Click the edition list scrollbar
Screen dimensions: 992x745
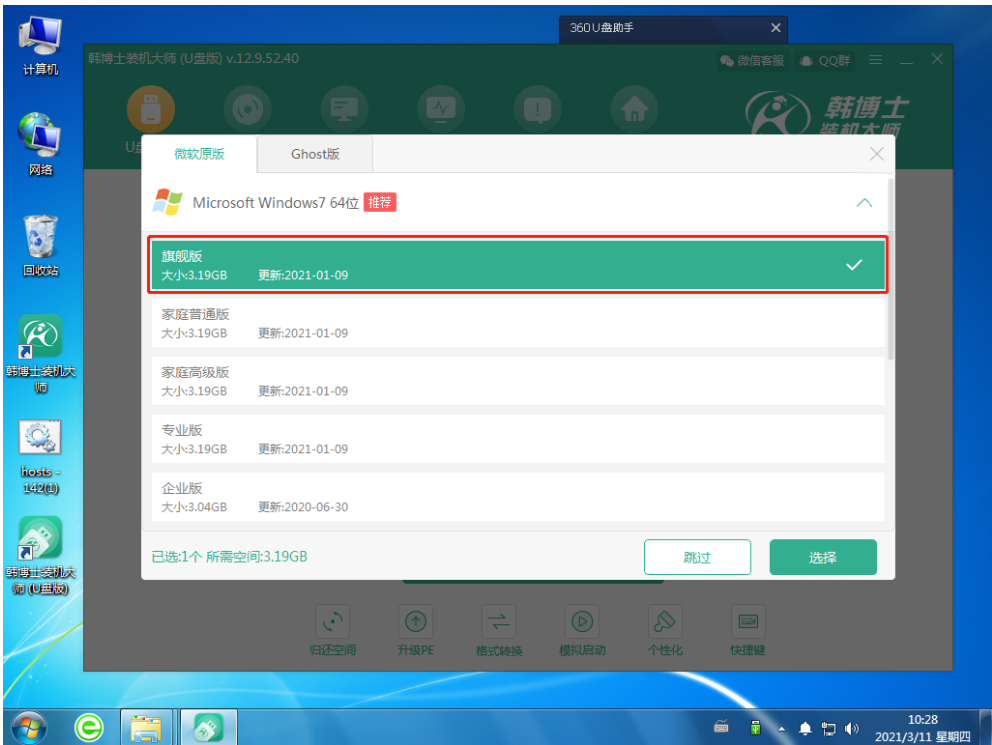tap(890, 269)
